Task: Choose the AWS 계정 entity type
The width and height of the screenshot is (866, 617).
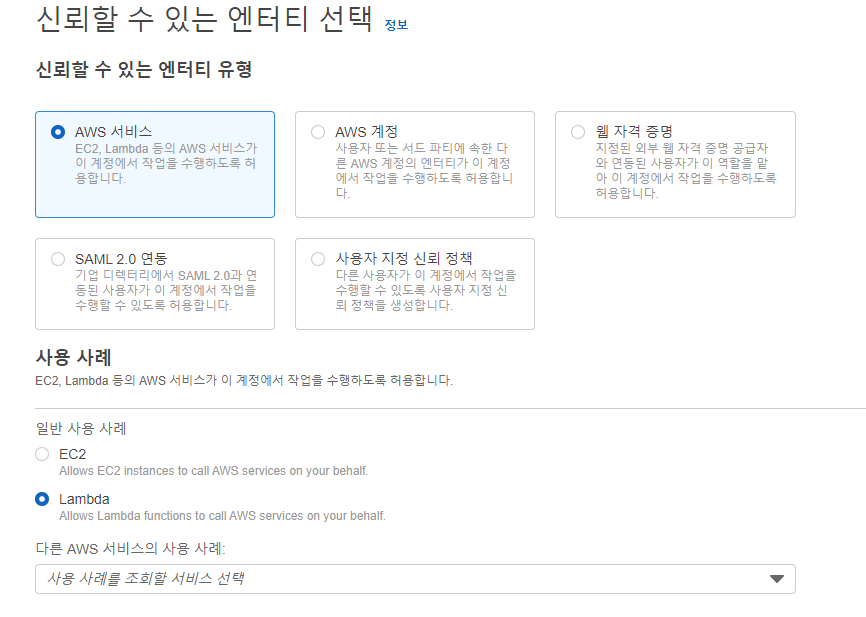Action: (x=318, y=132)
